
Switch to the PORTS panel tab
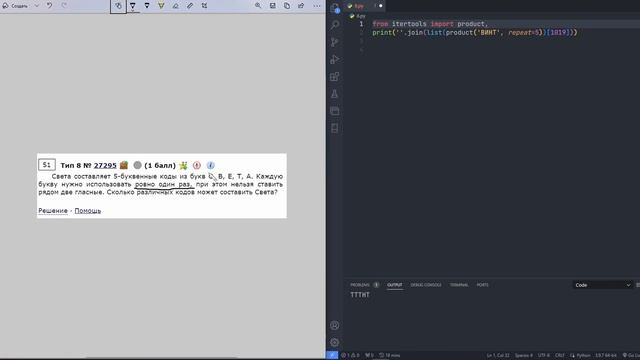(482, 285)
